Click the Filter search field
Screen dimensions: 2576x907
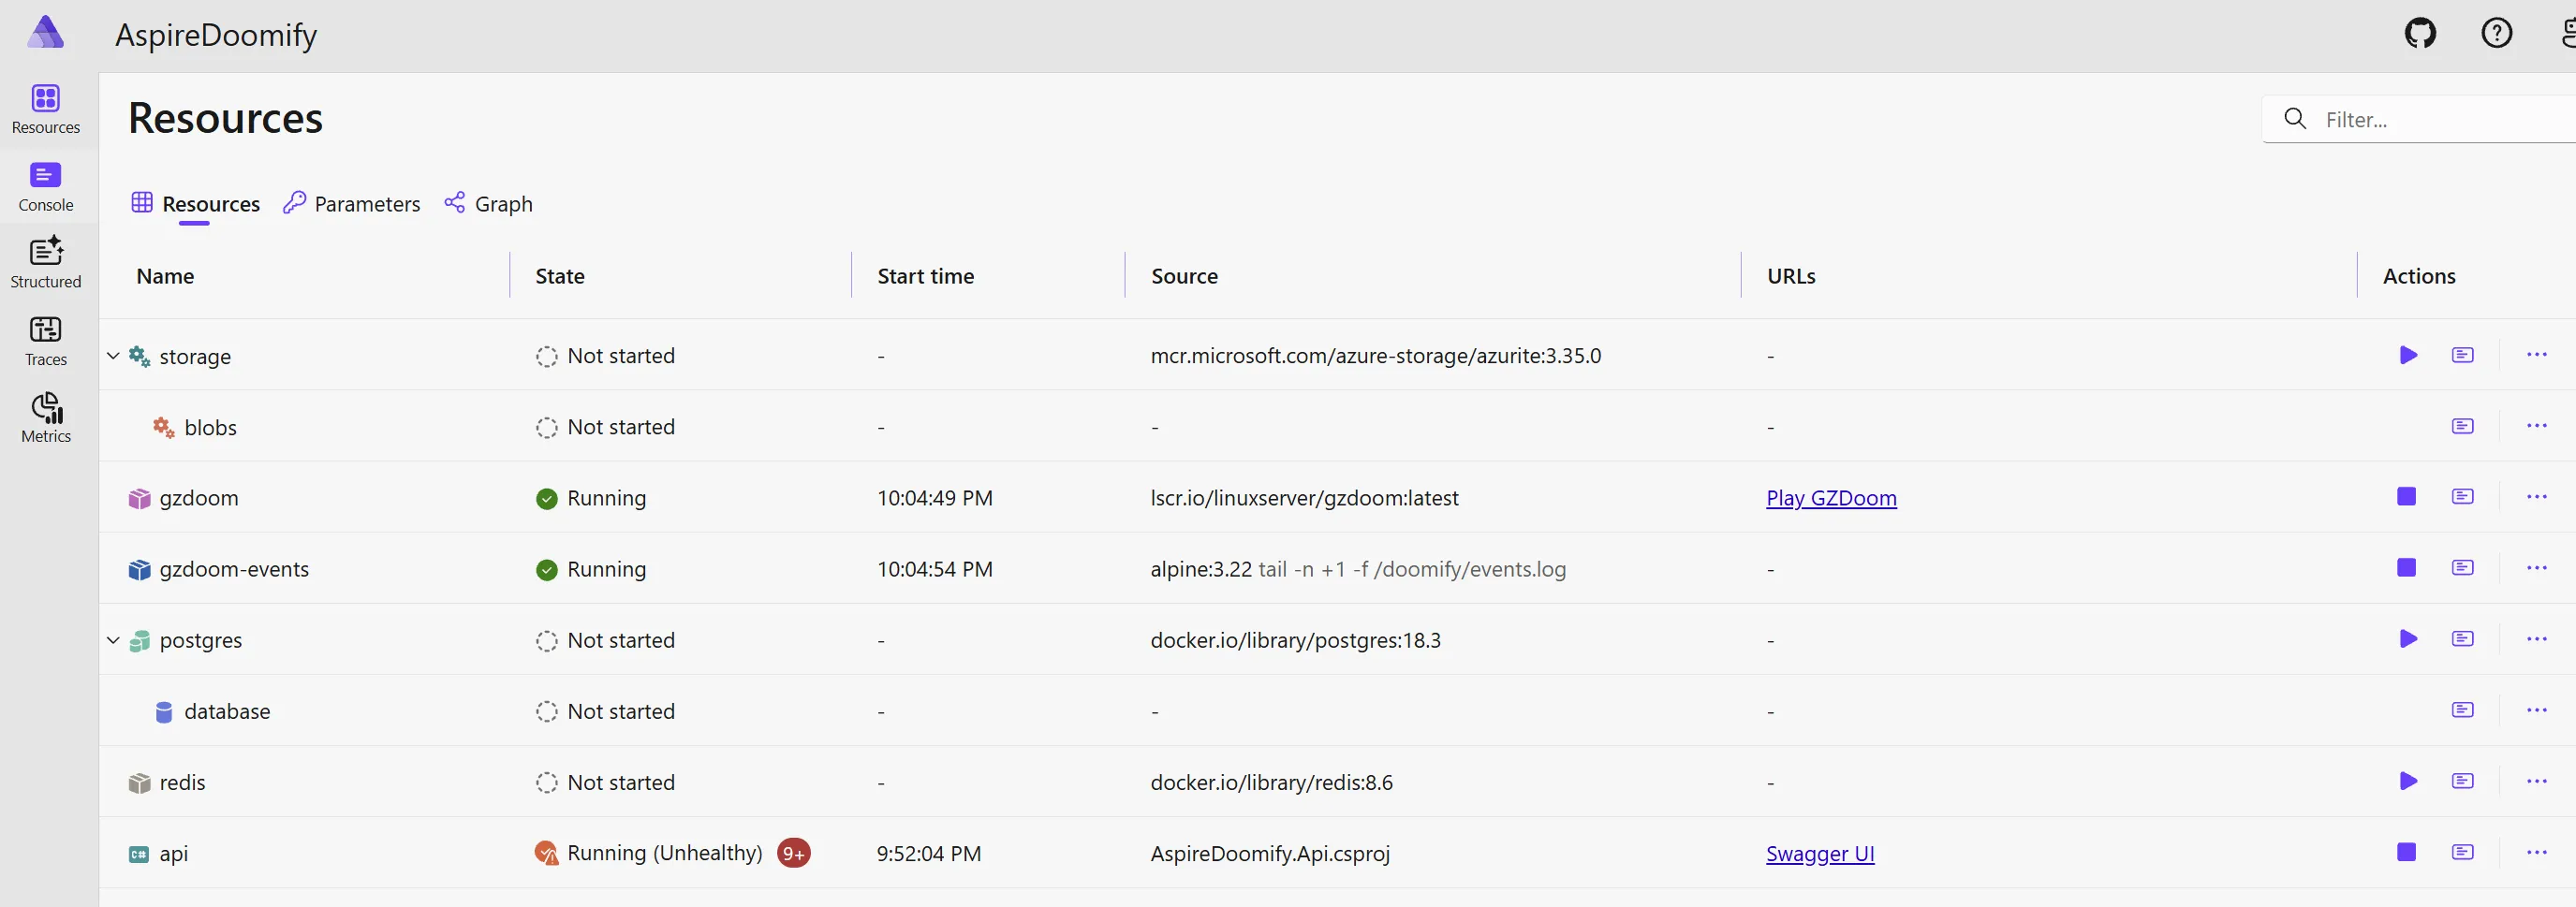click(x=2420, y=120)
